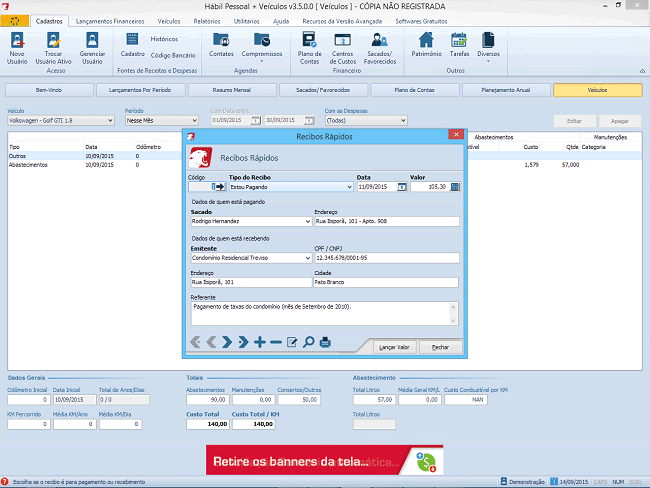This screenshot has width=650, height=488.
Task: Go to the next receipt record
Action: (x=228, y=343)
